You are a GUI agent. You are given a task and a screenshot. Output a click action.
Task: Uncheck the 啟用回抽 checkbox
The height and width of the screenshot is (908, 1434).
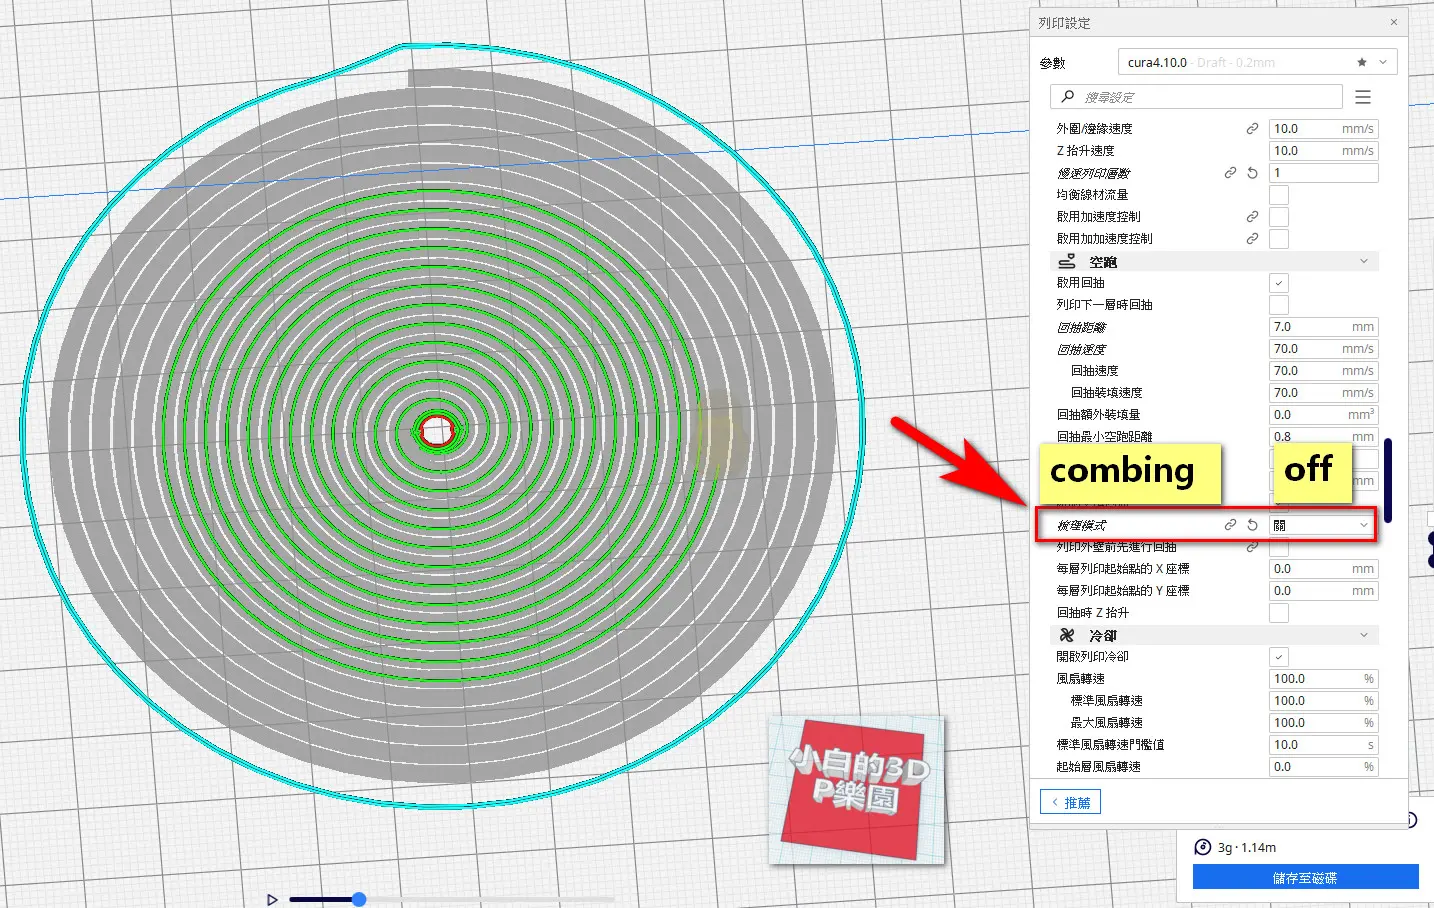(1279, 283)
